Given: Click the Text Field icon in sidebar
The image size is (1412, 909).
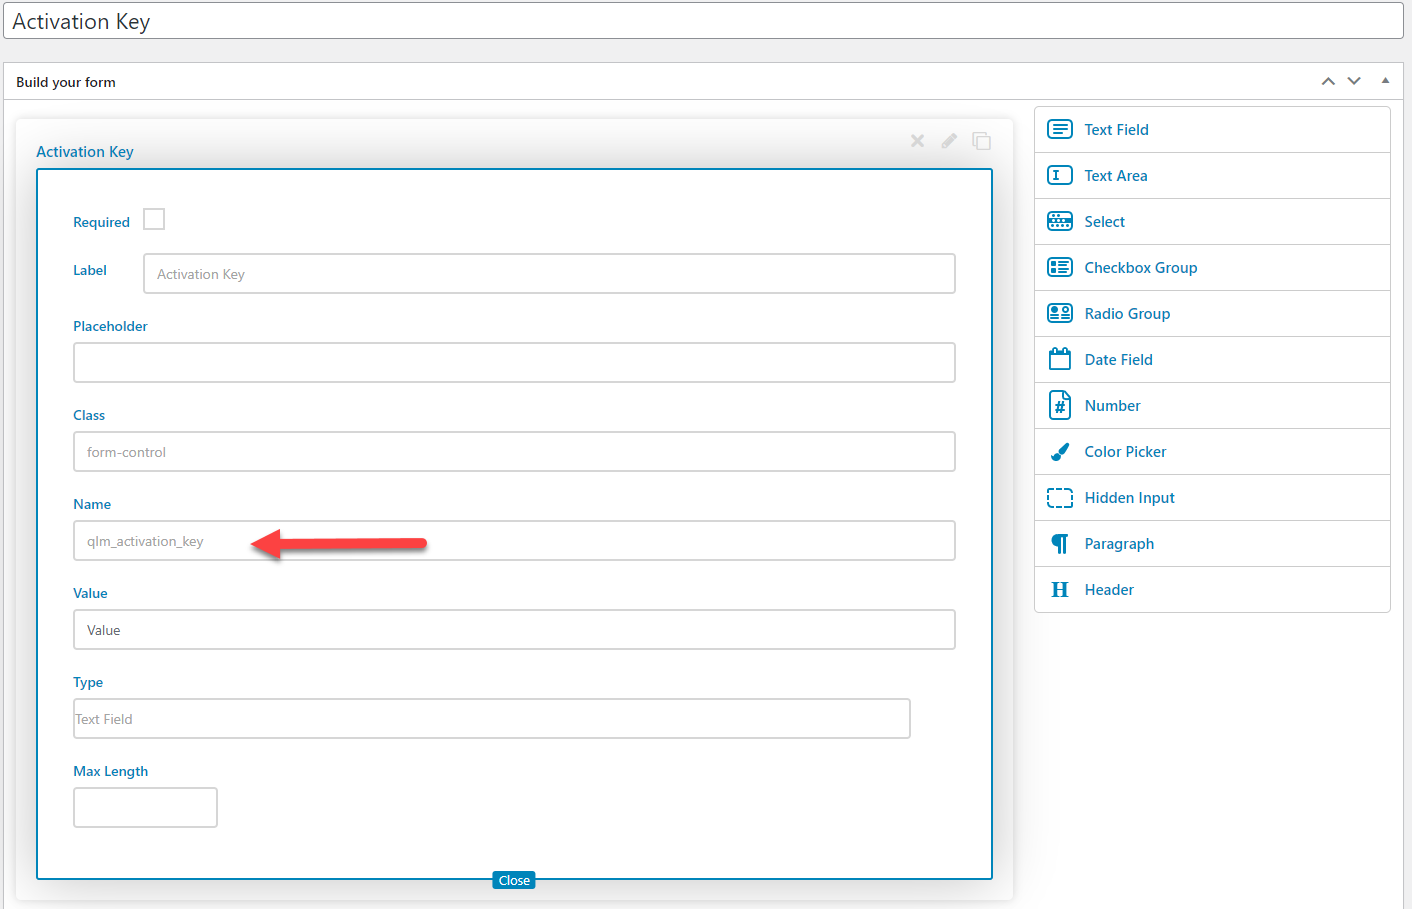Looking at the screenshot, I should [x=1060, y=129].
